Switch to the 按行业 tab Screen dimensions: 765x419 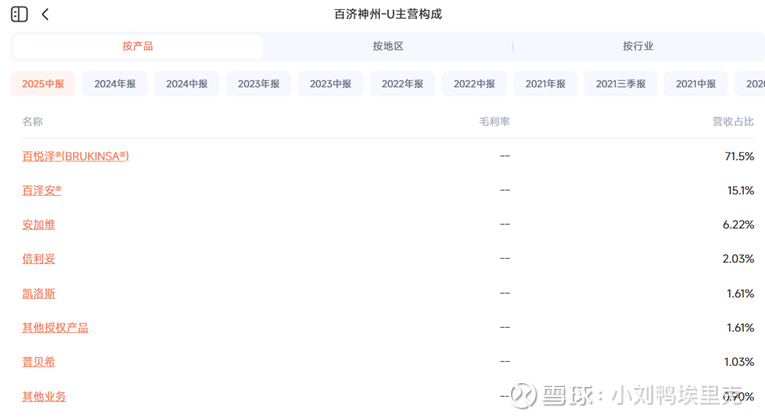638,46
